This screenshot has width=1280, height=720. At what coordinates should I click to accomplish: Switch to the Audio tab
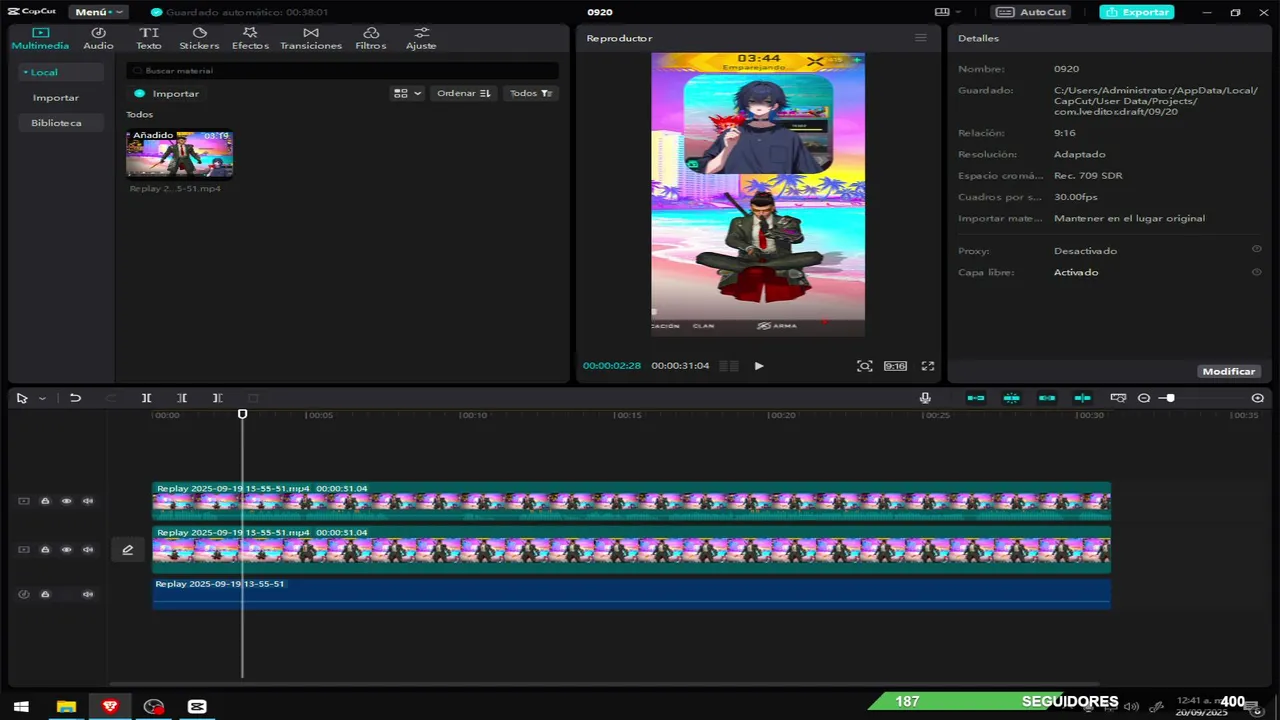pos(98,38)
